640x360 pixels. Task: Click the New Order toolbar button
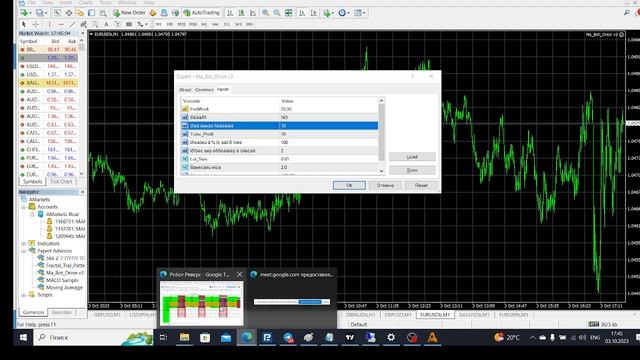point(129,13)
